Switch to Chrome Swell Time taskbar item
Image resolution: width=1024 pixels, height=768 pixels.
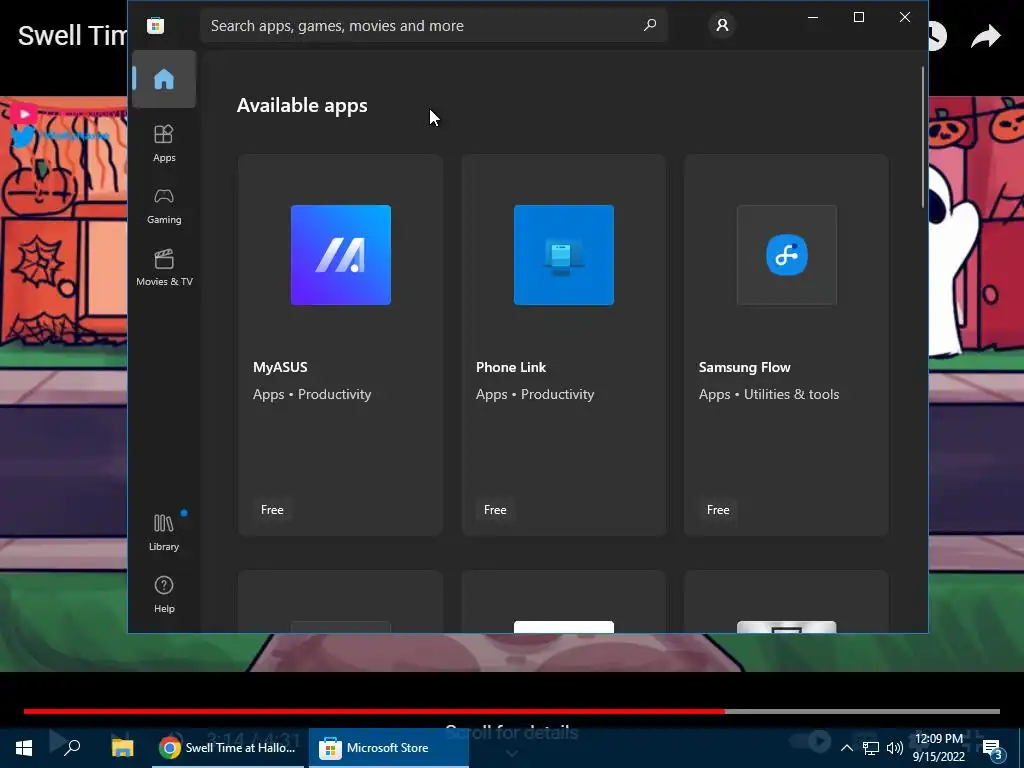(x=228, y=748)
